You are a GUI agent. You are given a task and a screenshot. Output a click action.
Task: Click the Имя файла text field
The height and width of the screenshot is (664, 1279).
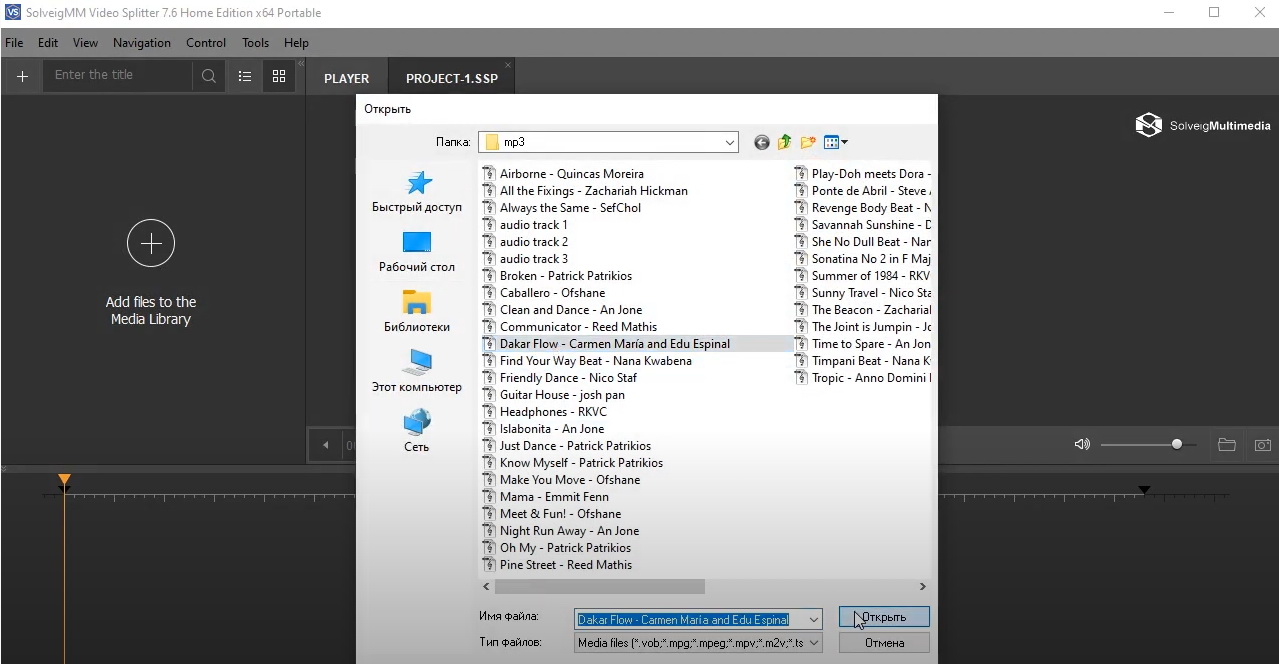[690, 620]
